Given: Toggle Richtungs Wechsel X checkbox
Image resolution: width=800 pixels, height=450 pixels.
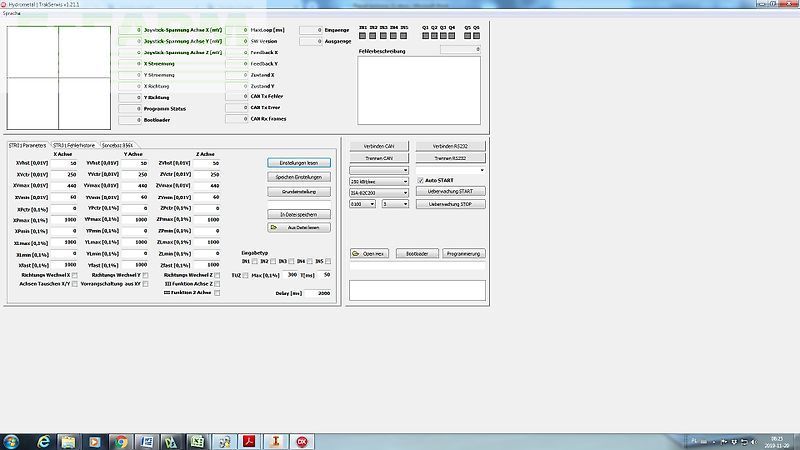Looking at the screenshot, I should coord(74,275).
